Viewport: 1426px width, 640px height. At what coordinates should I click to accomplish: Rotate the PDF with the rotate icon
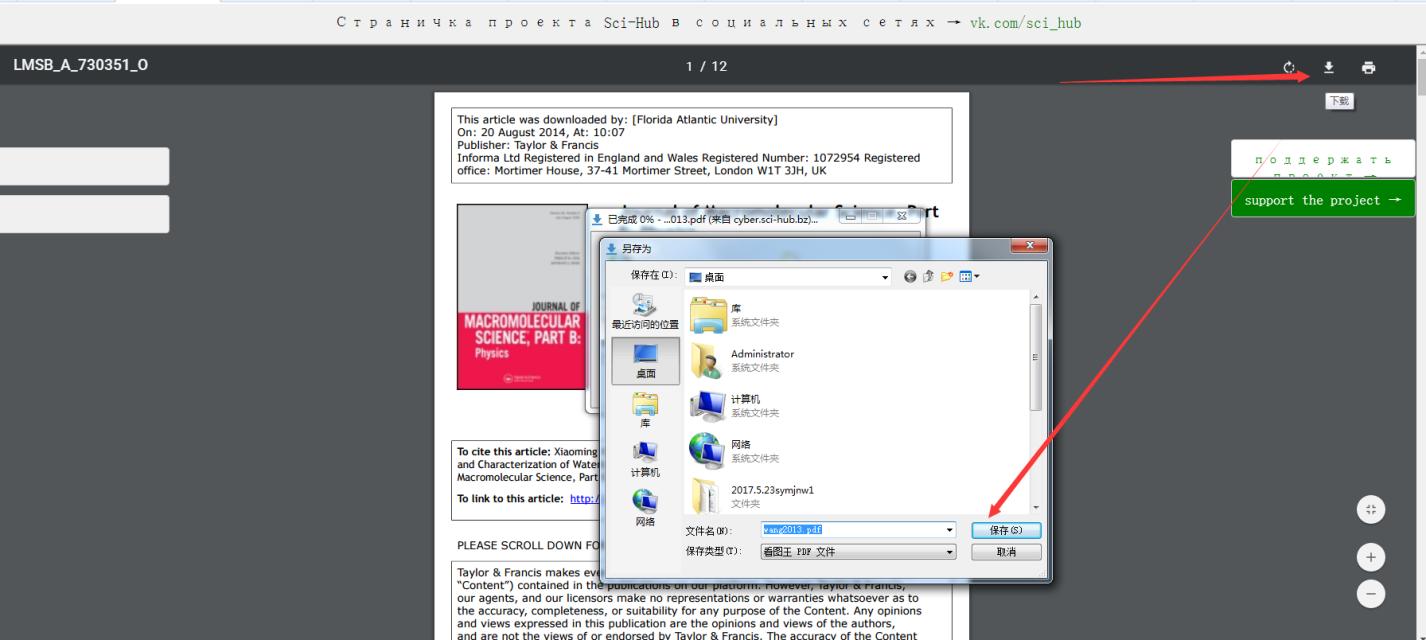click(1289, 68)
